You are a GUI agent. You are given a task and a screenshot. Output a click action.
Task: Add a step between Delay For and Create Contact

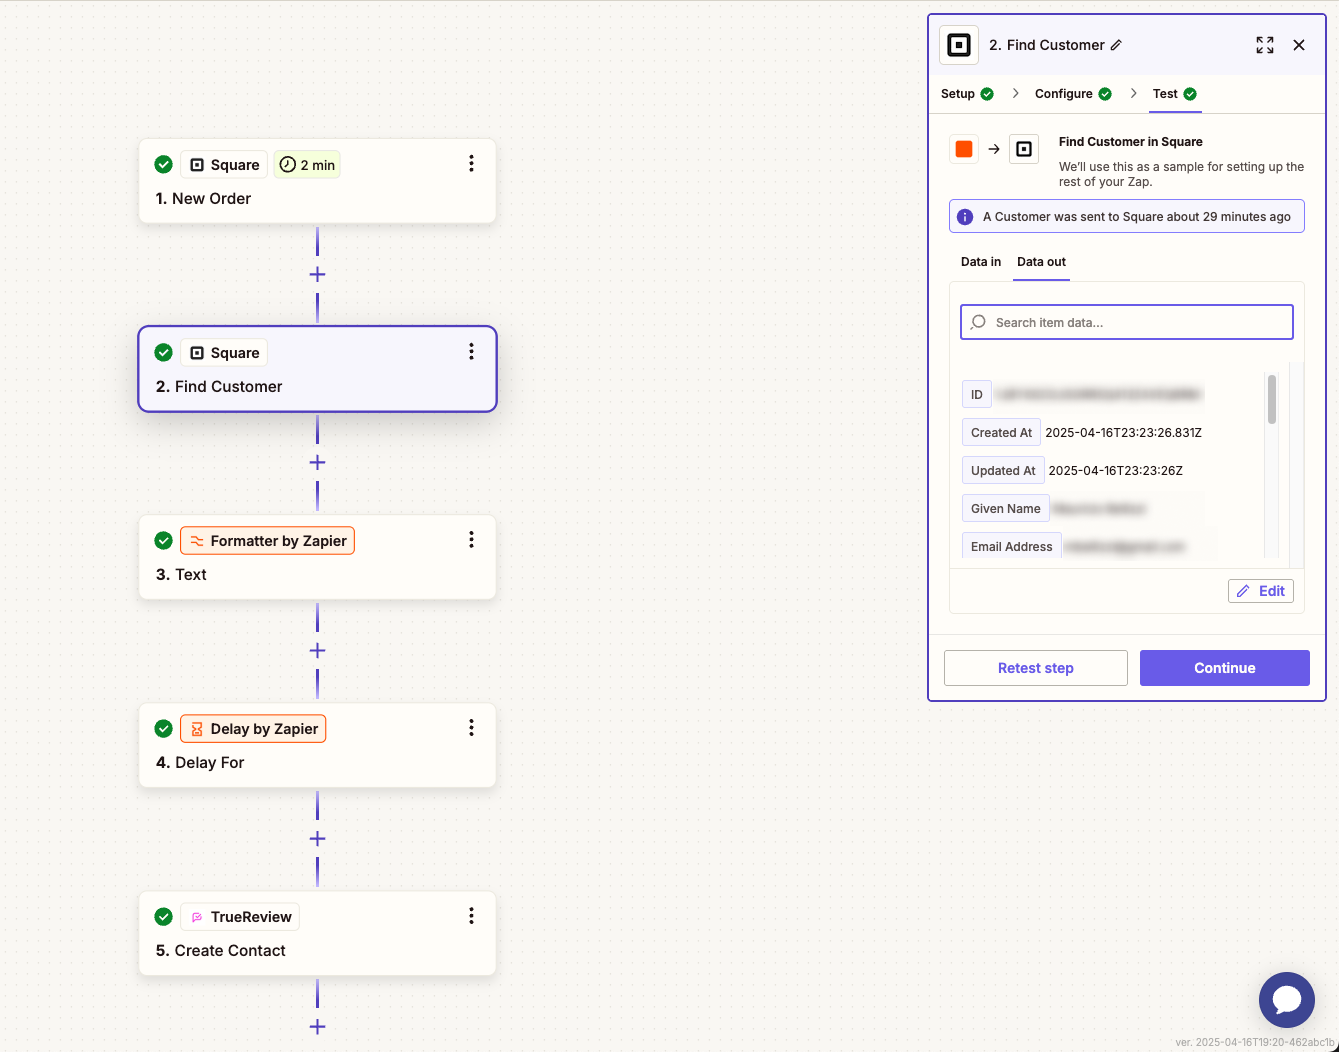tap(317, 838)
